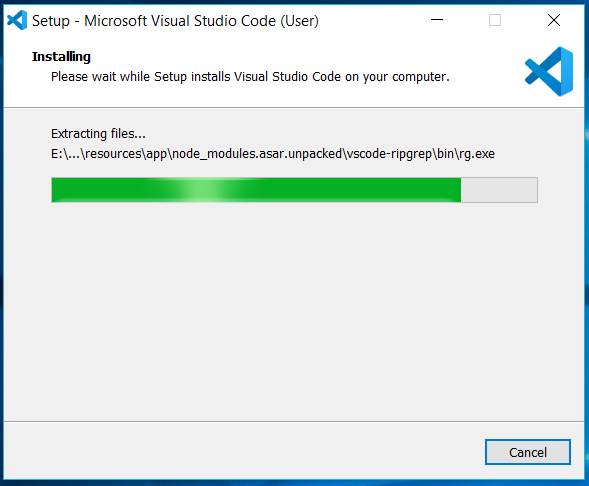Close the Setup window
This screenshot has width=589, height=486.
click(x=554, y=20)
